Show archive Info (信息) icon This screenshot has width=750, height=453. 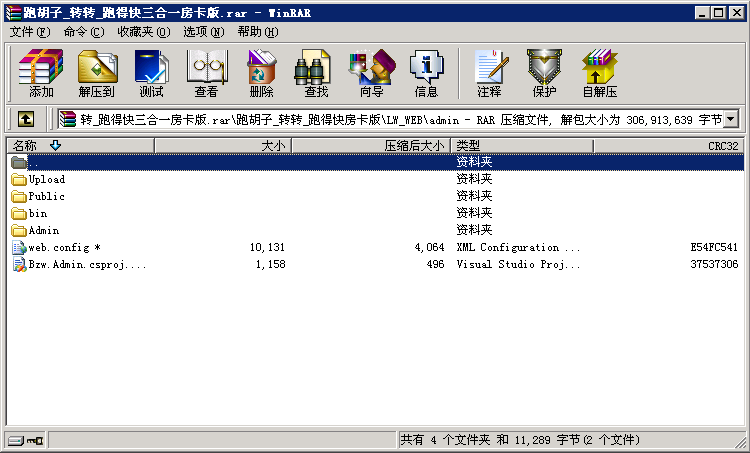426,74
